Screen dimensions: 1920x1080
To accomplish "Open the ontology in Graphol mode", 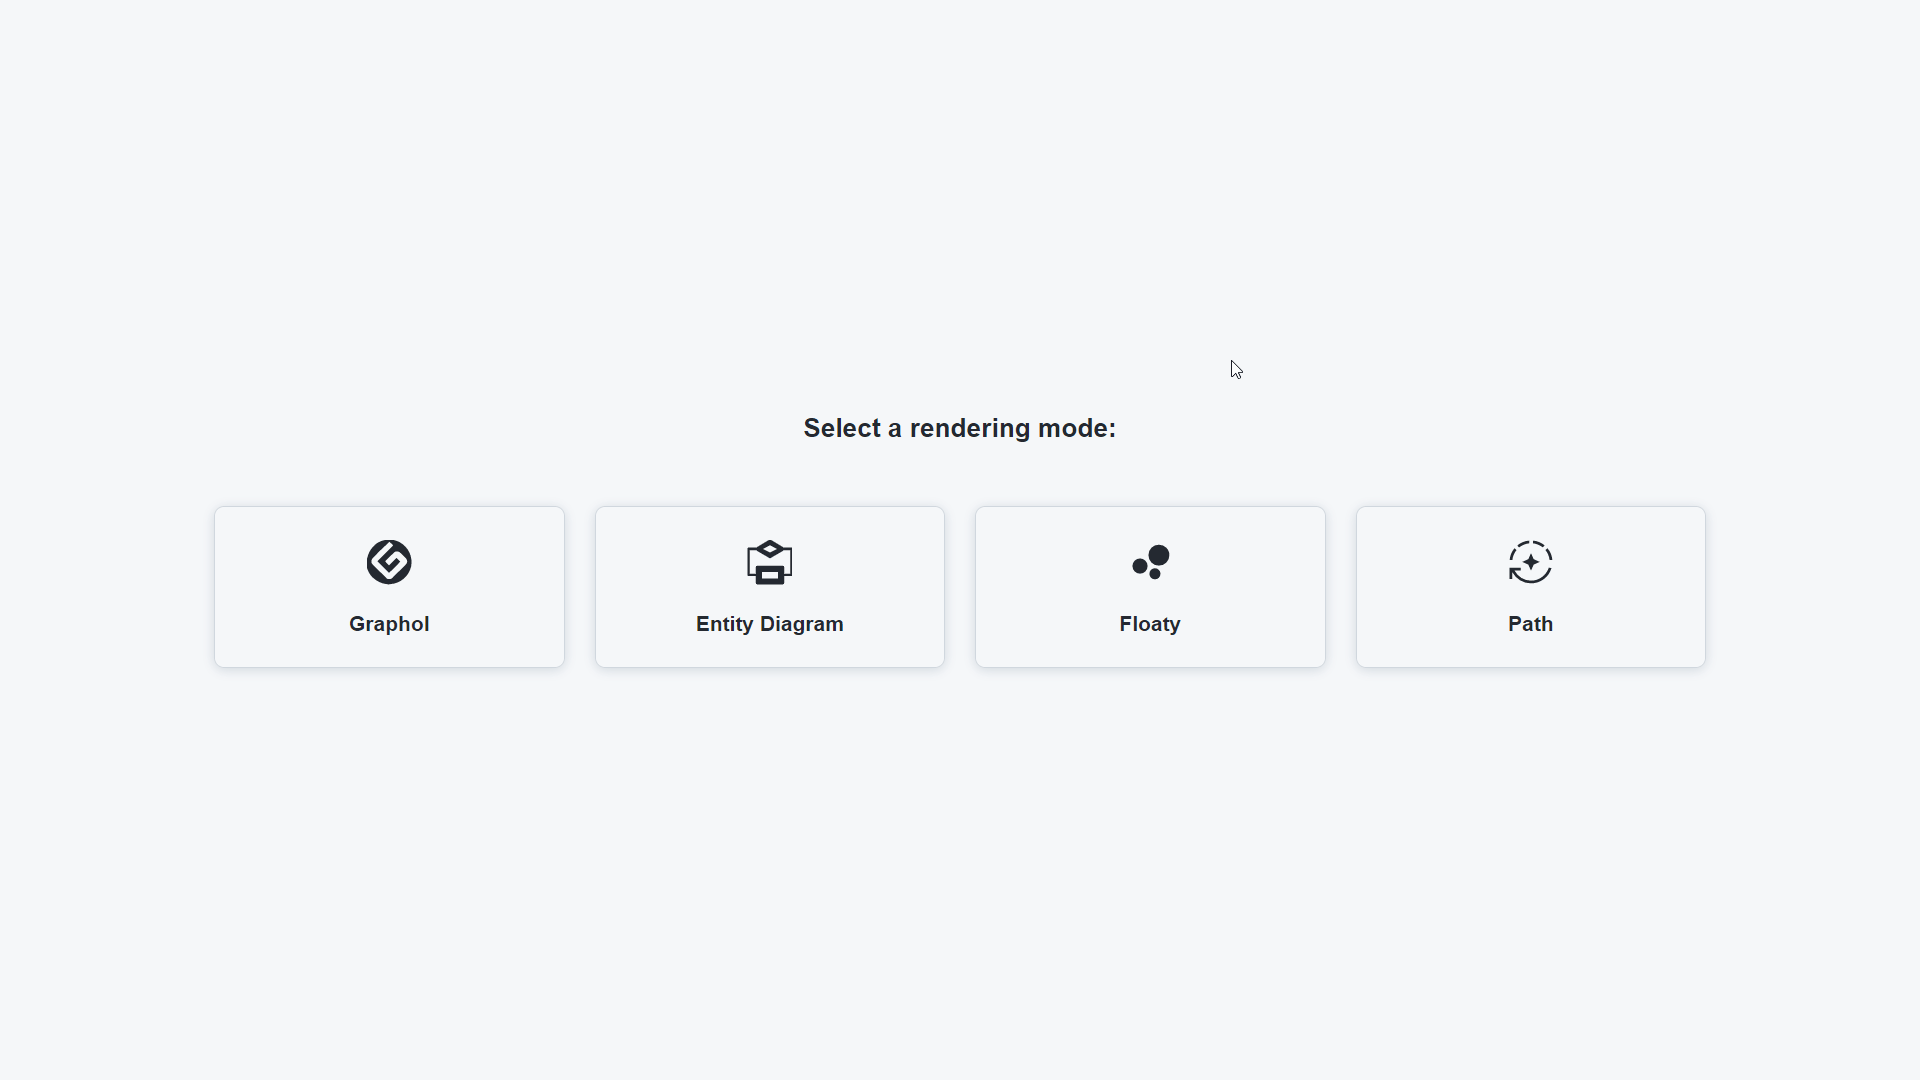I will point(389,587).
